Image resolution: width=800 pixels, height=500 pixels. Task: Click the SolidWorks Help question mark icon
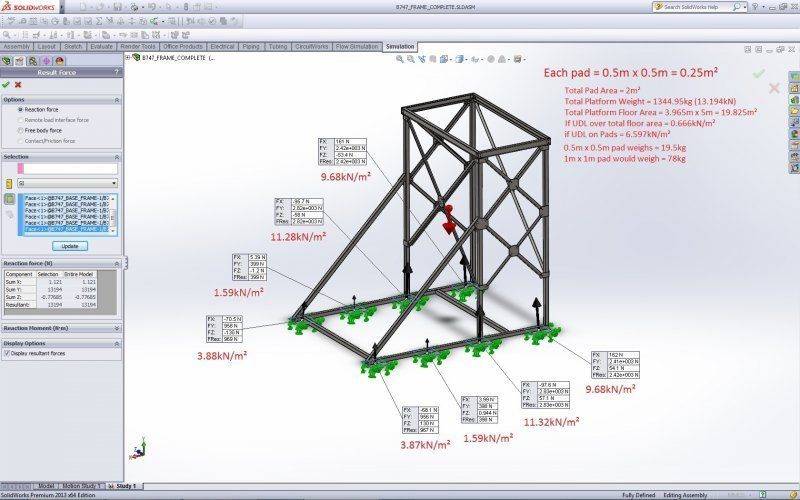tap(755, 7)
